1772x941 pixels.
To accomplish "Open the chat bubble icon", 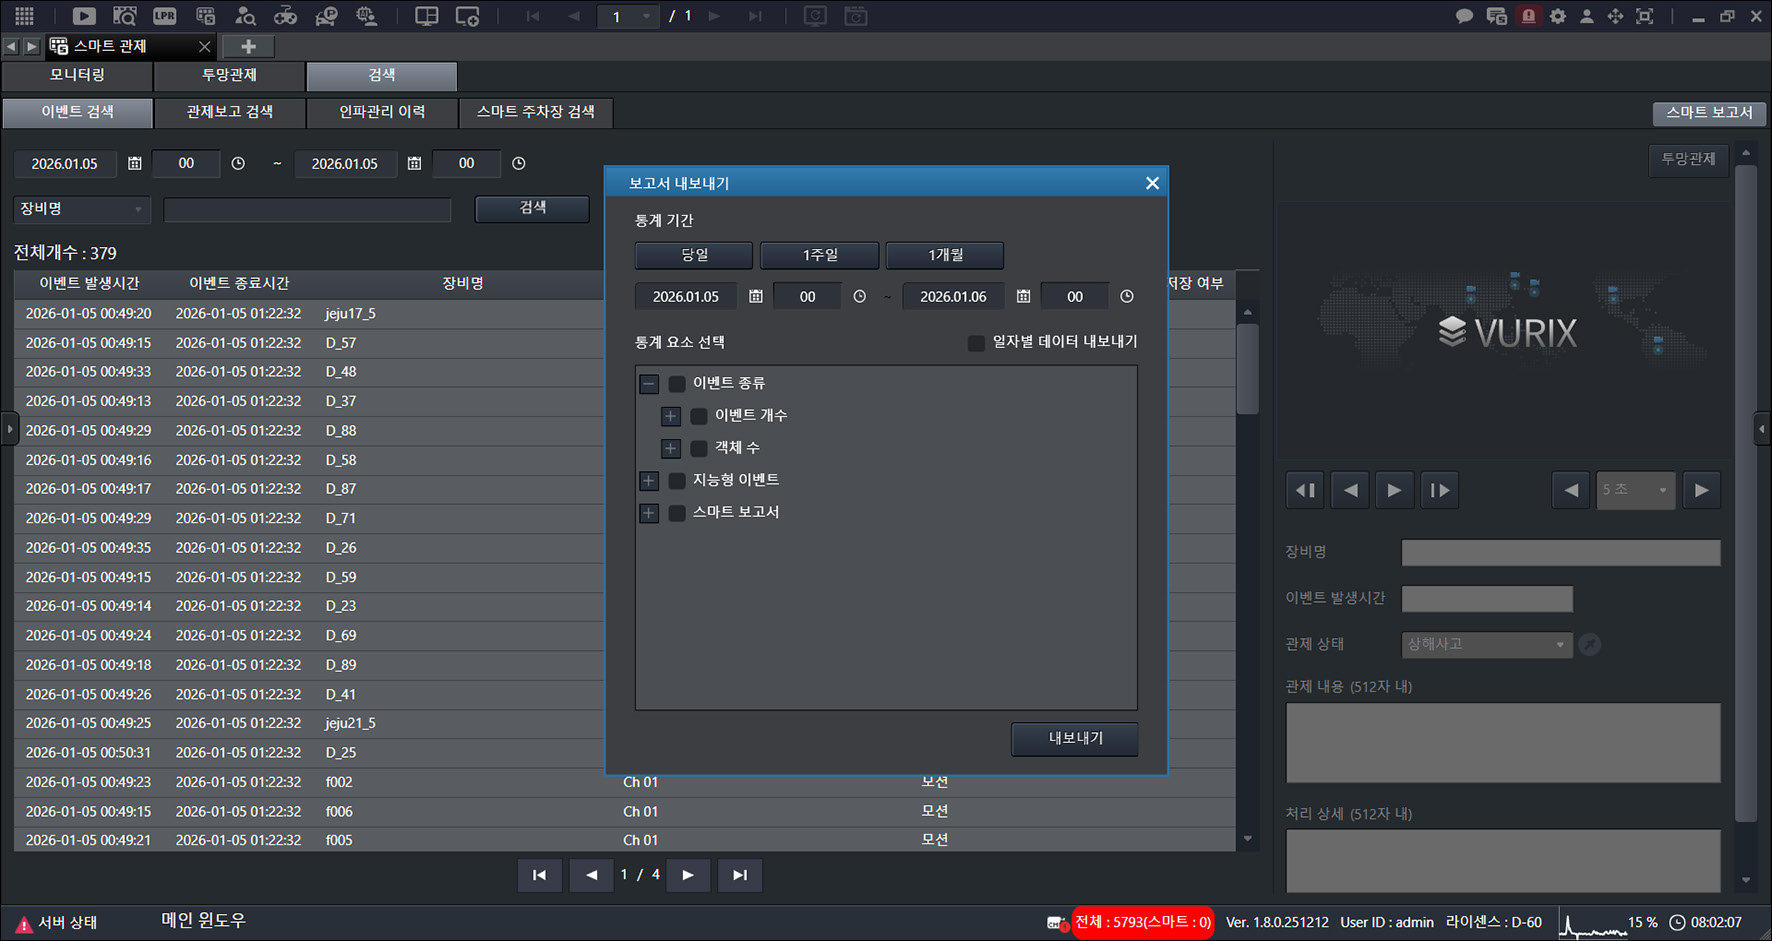I will (x=1464, y=16).
